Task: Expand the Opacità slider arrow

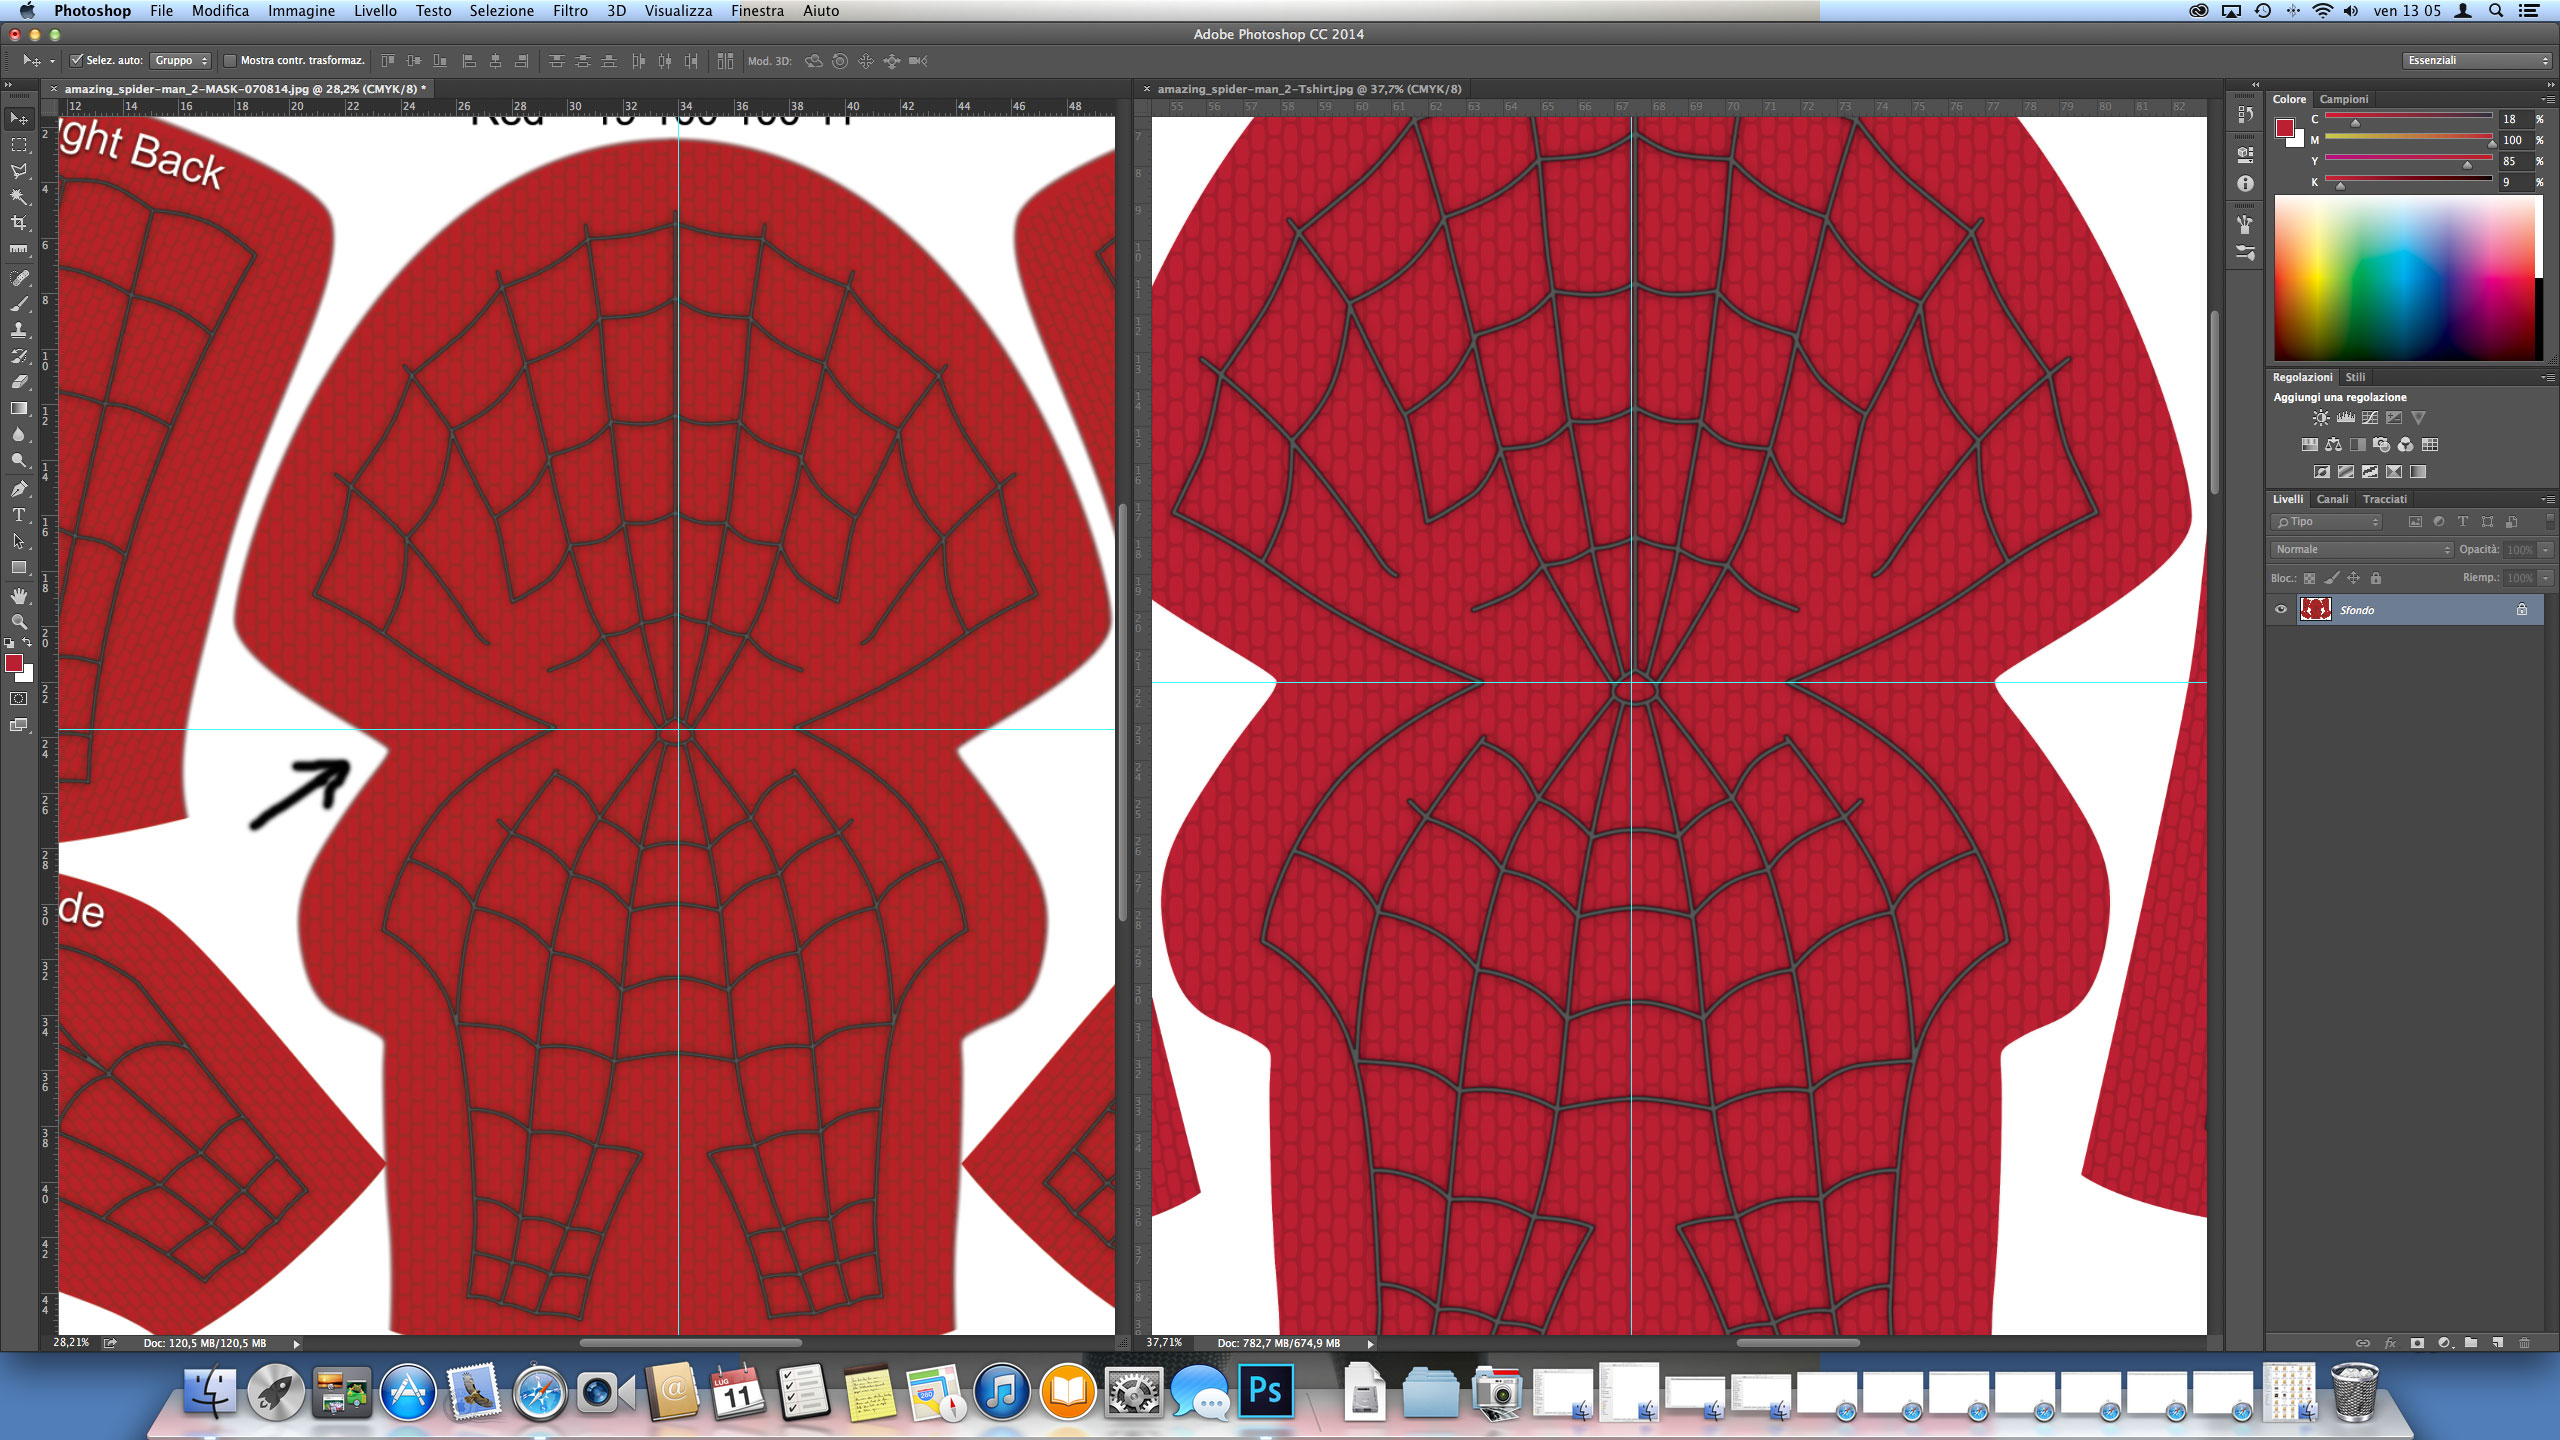Action: point(2546,550)
